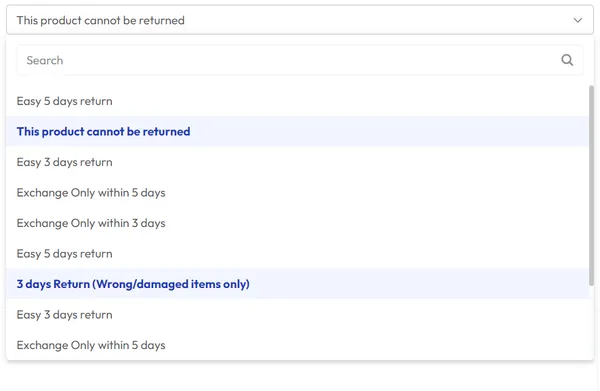Viewport: 600px width, 391px height.
Task: Select 'Easy 5 days return' directly below Search
Action: tap(297, 101)
